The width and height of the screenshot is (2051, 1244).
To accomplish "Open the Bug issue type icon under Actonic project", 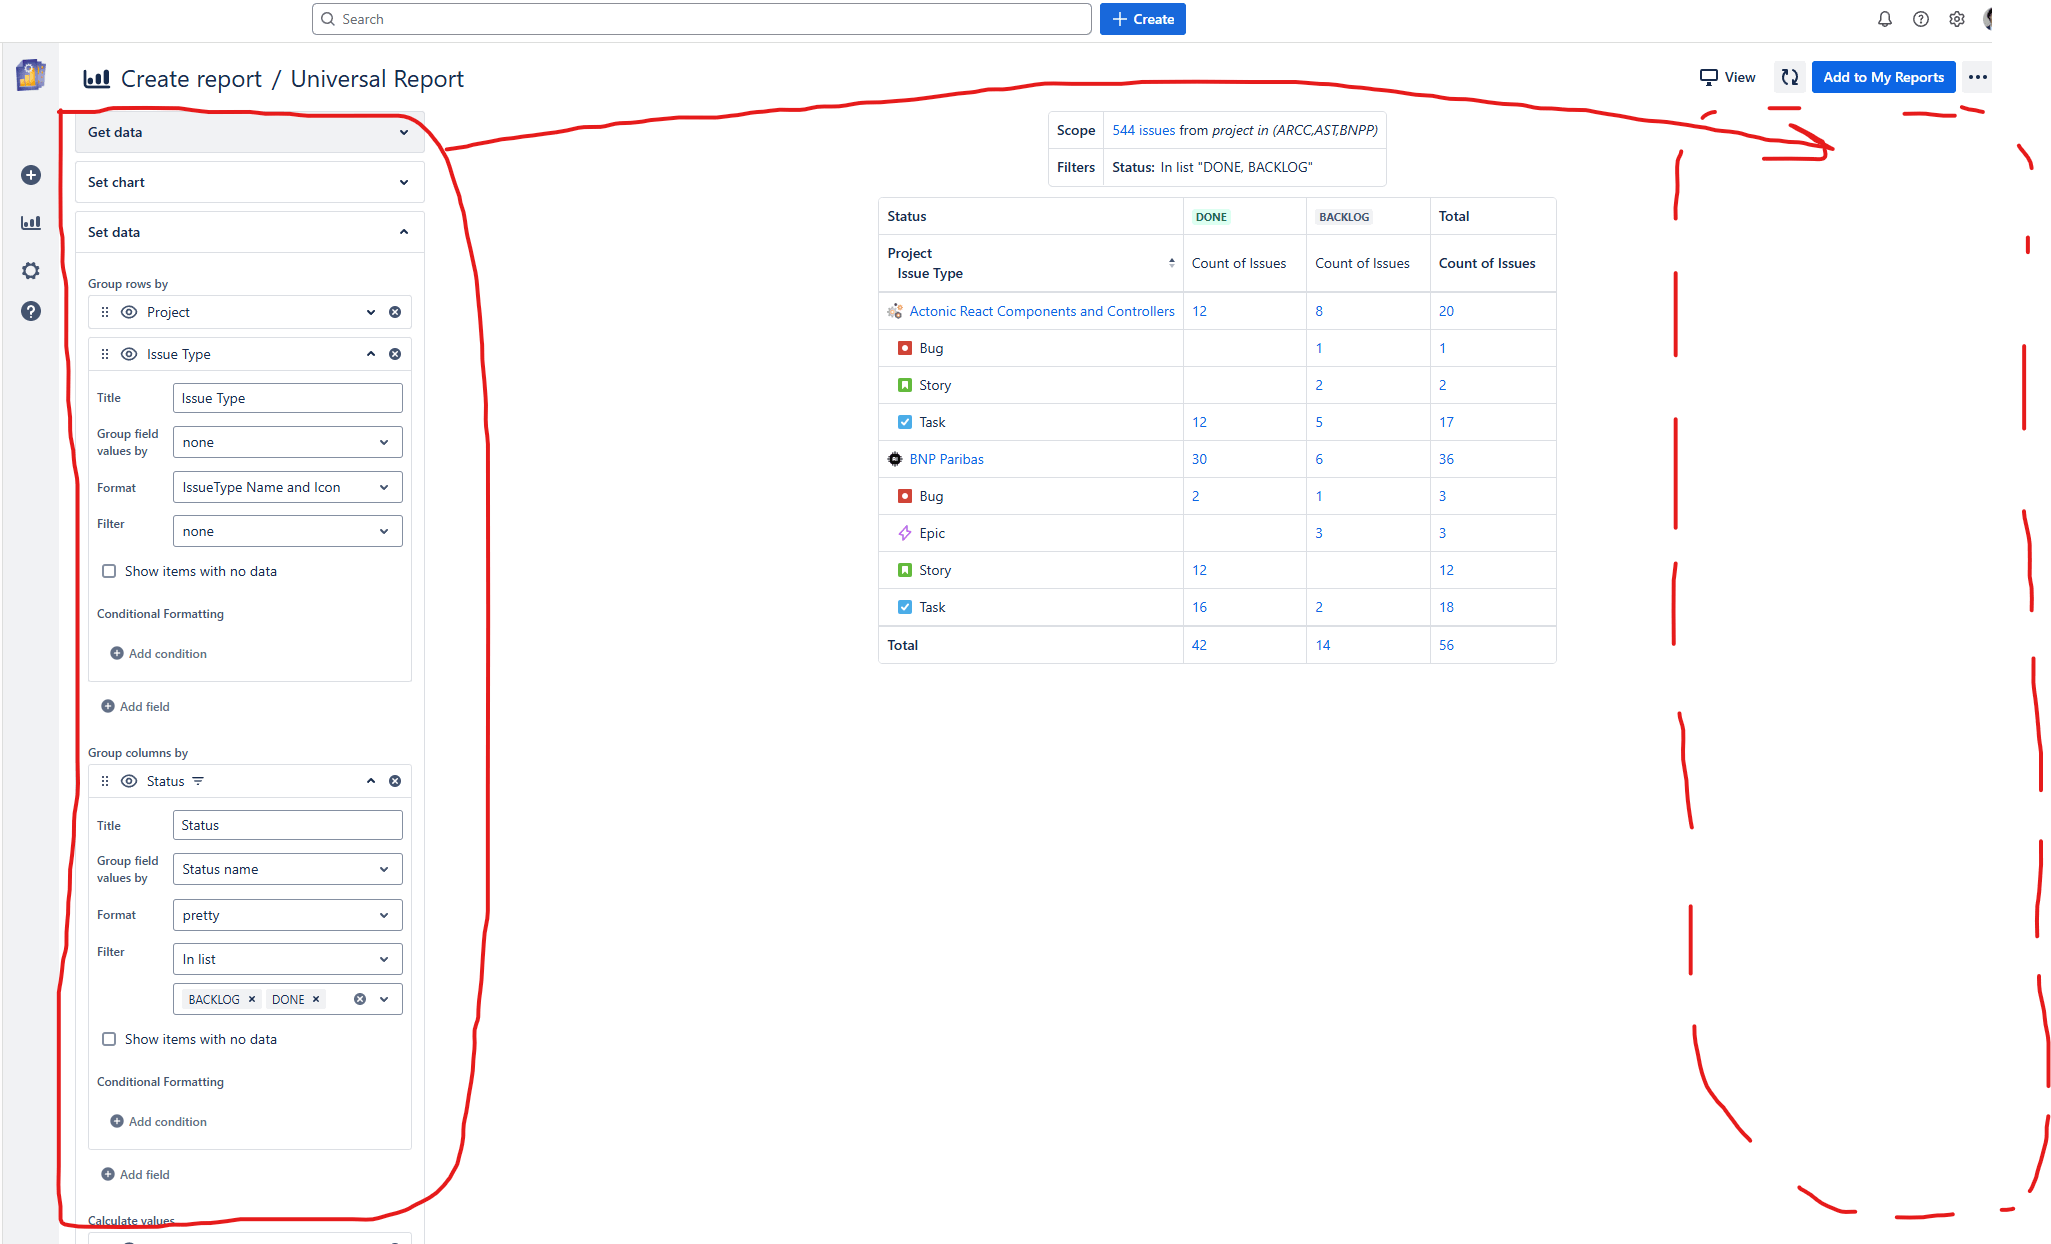I will (905, 348).
